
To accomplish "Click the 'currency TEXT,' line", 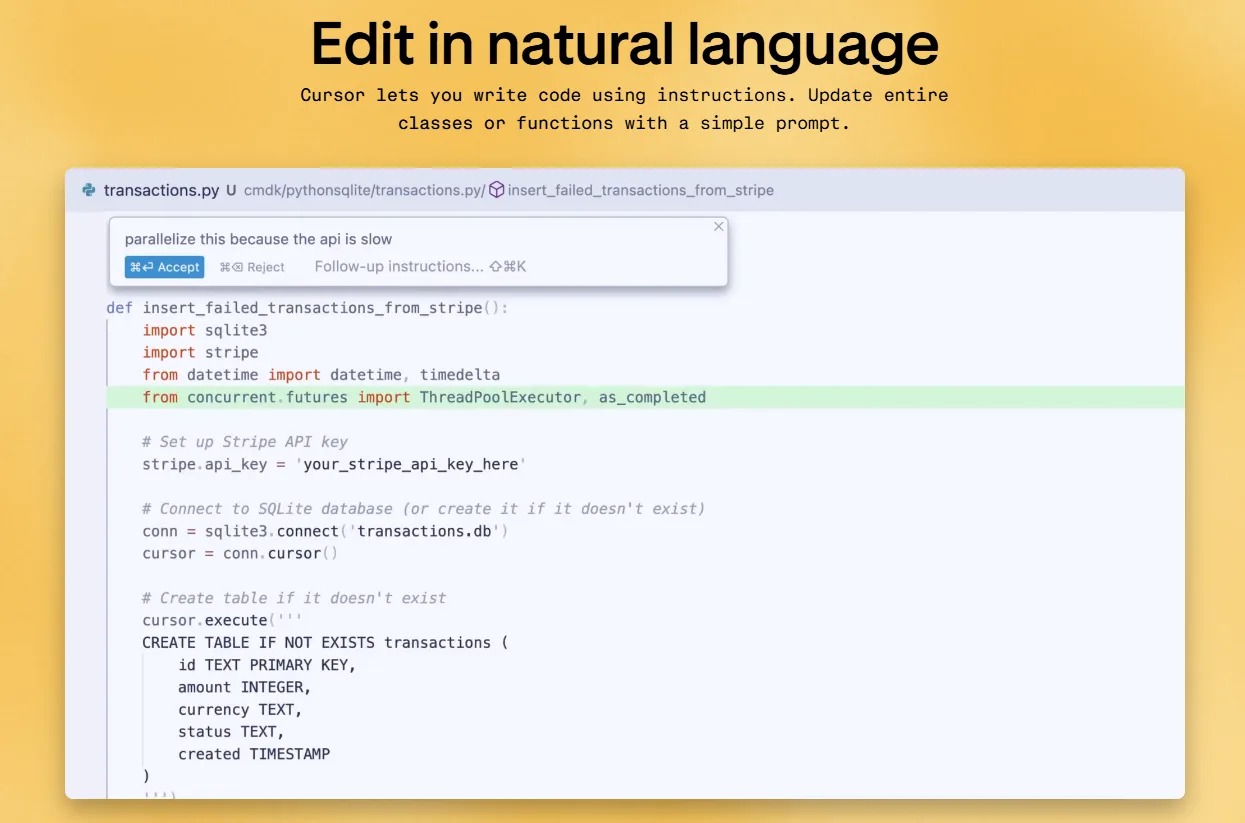I will coord(240,709).
